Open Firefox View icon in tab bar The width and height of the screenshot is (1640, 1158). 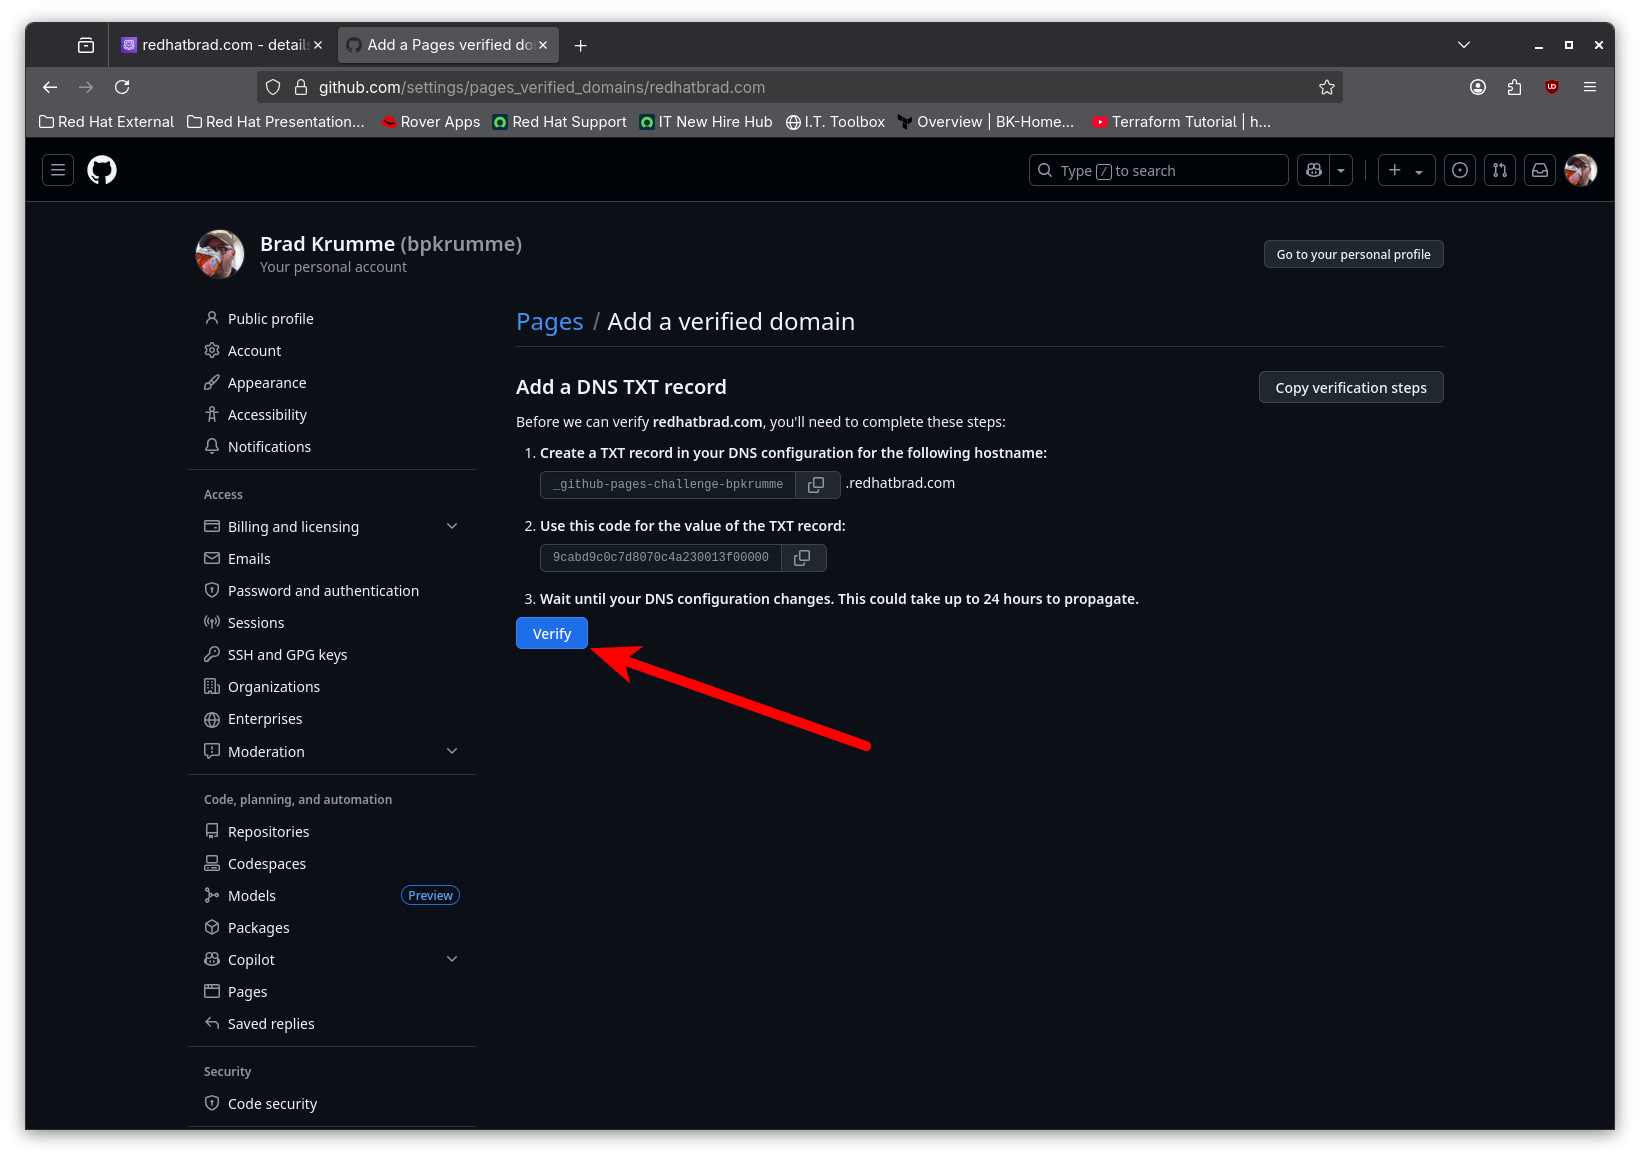[86, 45]
